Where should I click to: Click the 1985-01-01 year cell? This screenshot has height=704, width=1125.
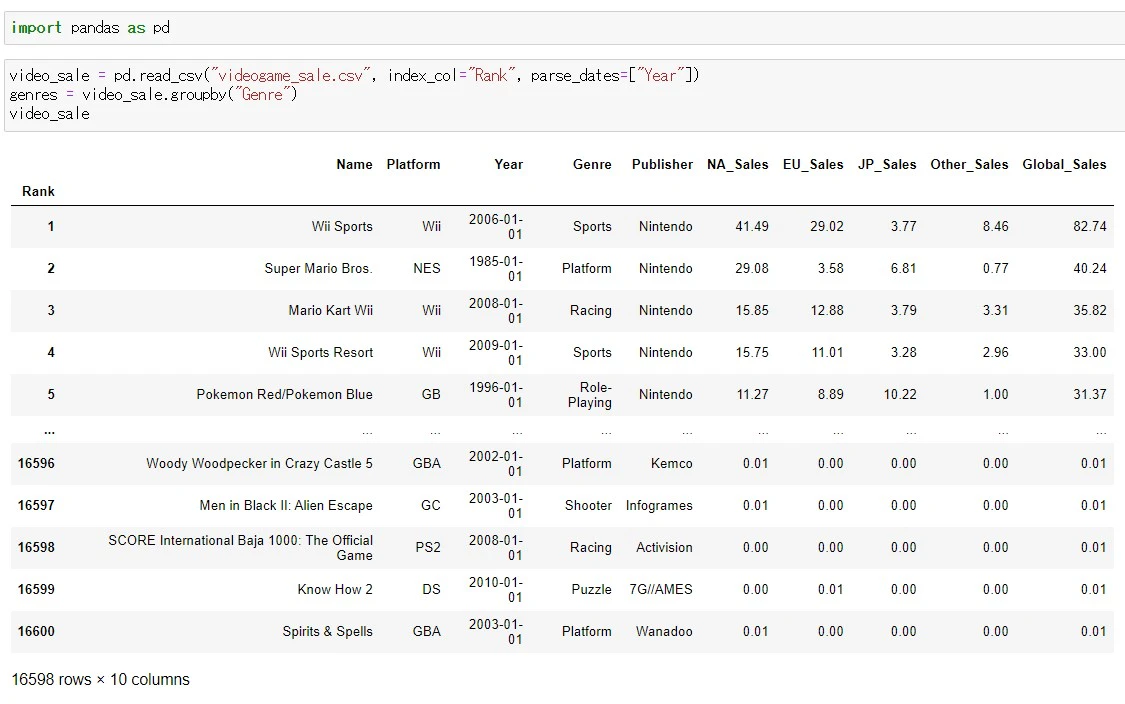click(496, 268)
